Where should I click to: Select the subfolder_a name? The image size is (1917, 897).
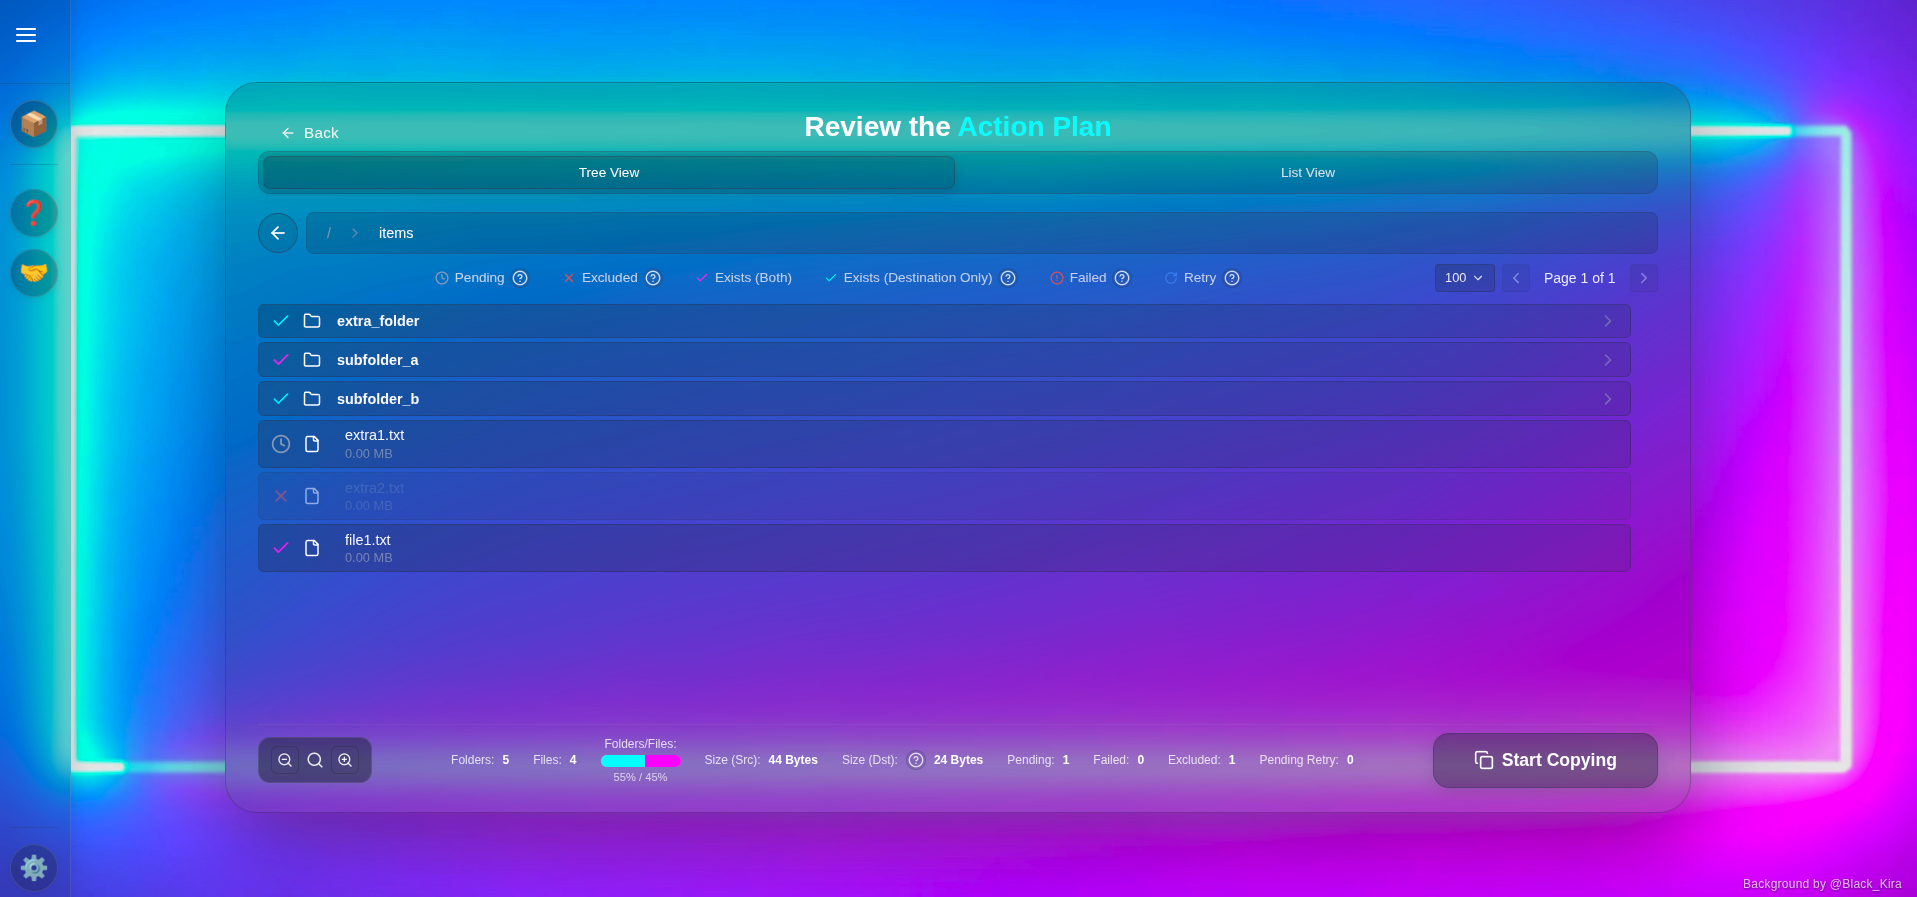pos(378,360)
